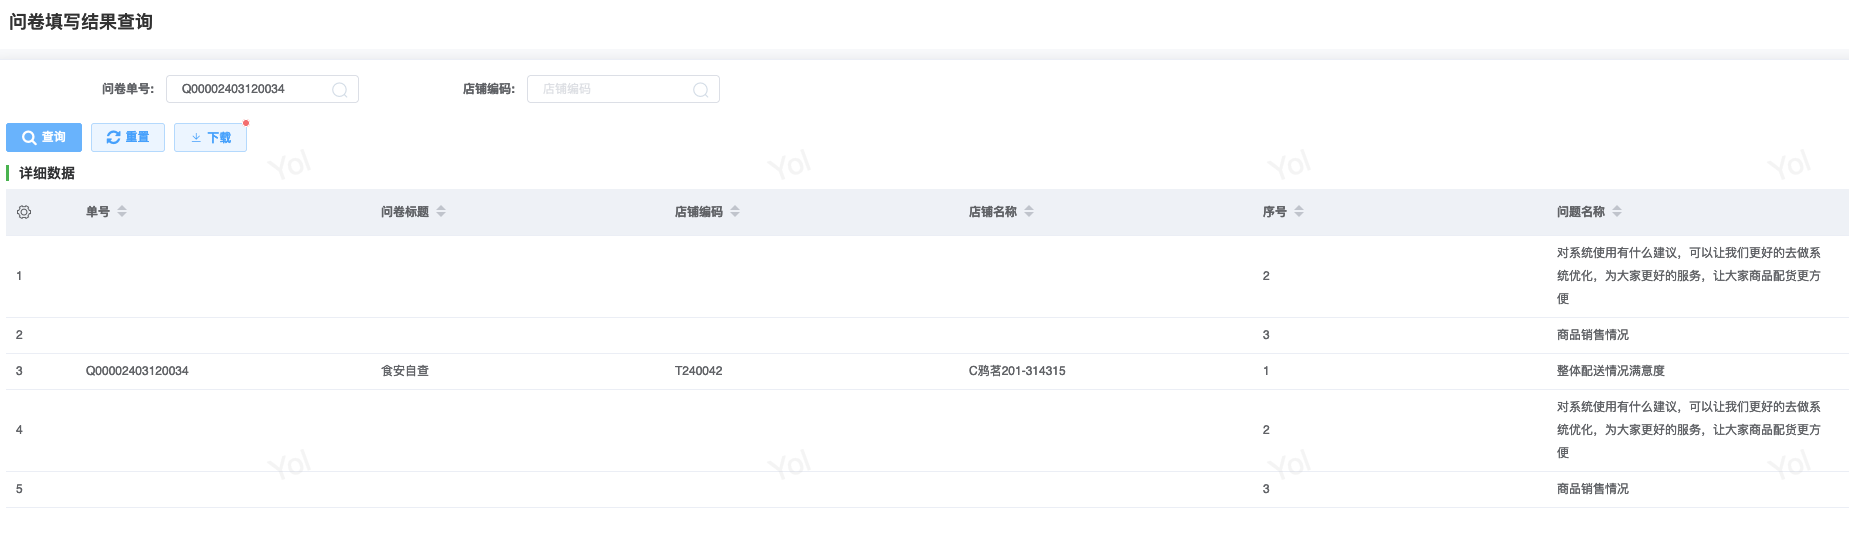Click the 详细数据 section heading
Viewport: 1849px width, 536px height.
[x=47, y=173]
